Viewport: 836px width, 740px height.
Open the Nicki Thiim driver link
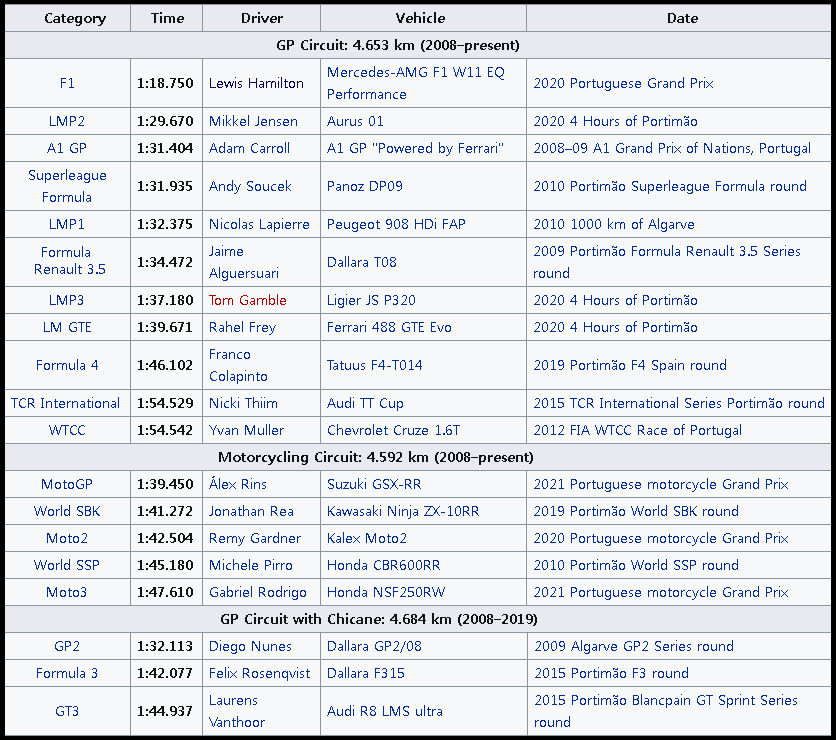pos(243,403)
